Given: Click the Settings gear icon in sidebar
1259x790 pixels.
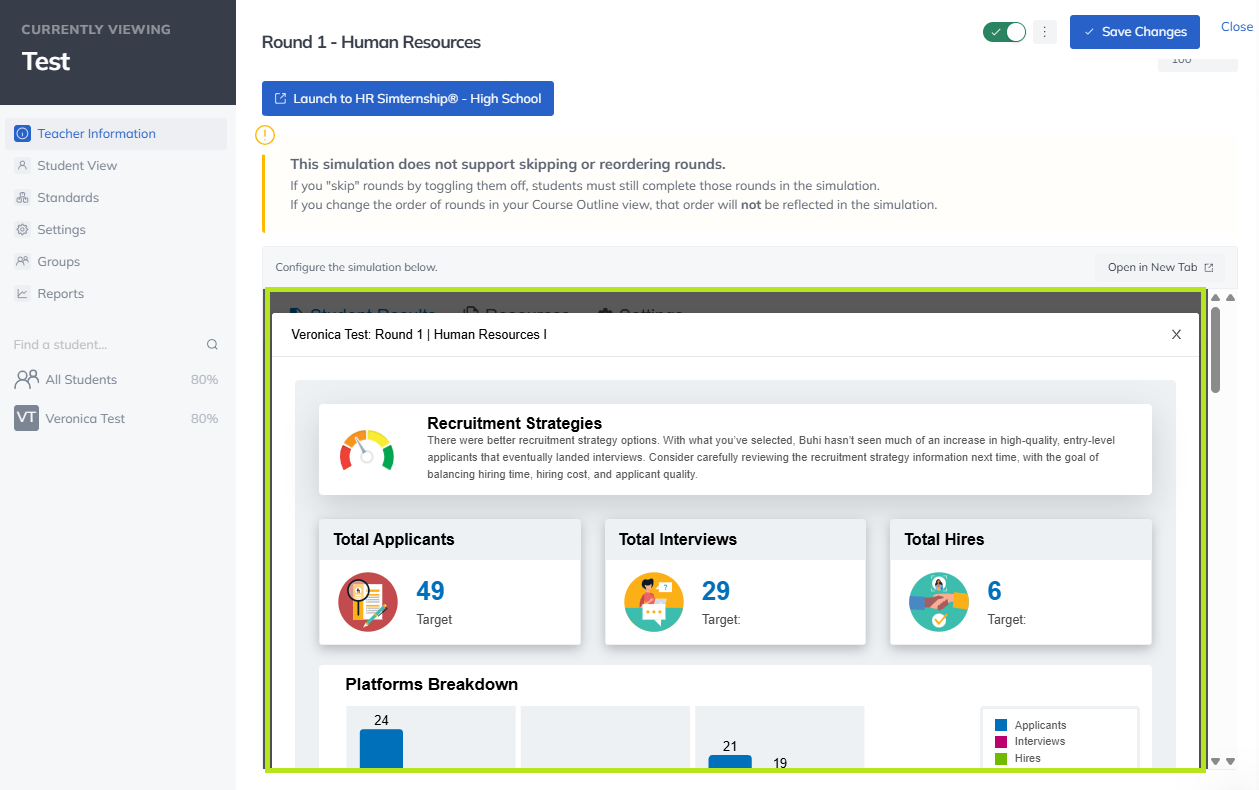Looking at the screenshot, I should point(22,230).
